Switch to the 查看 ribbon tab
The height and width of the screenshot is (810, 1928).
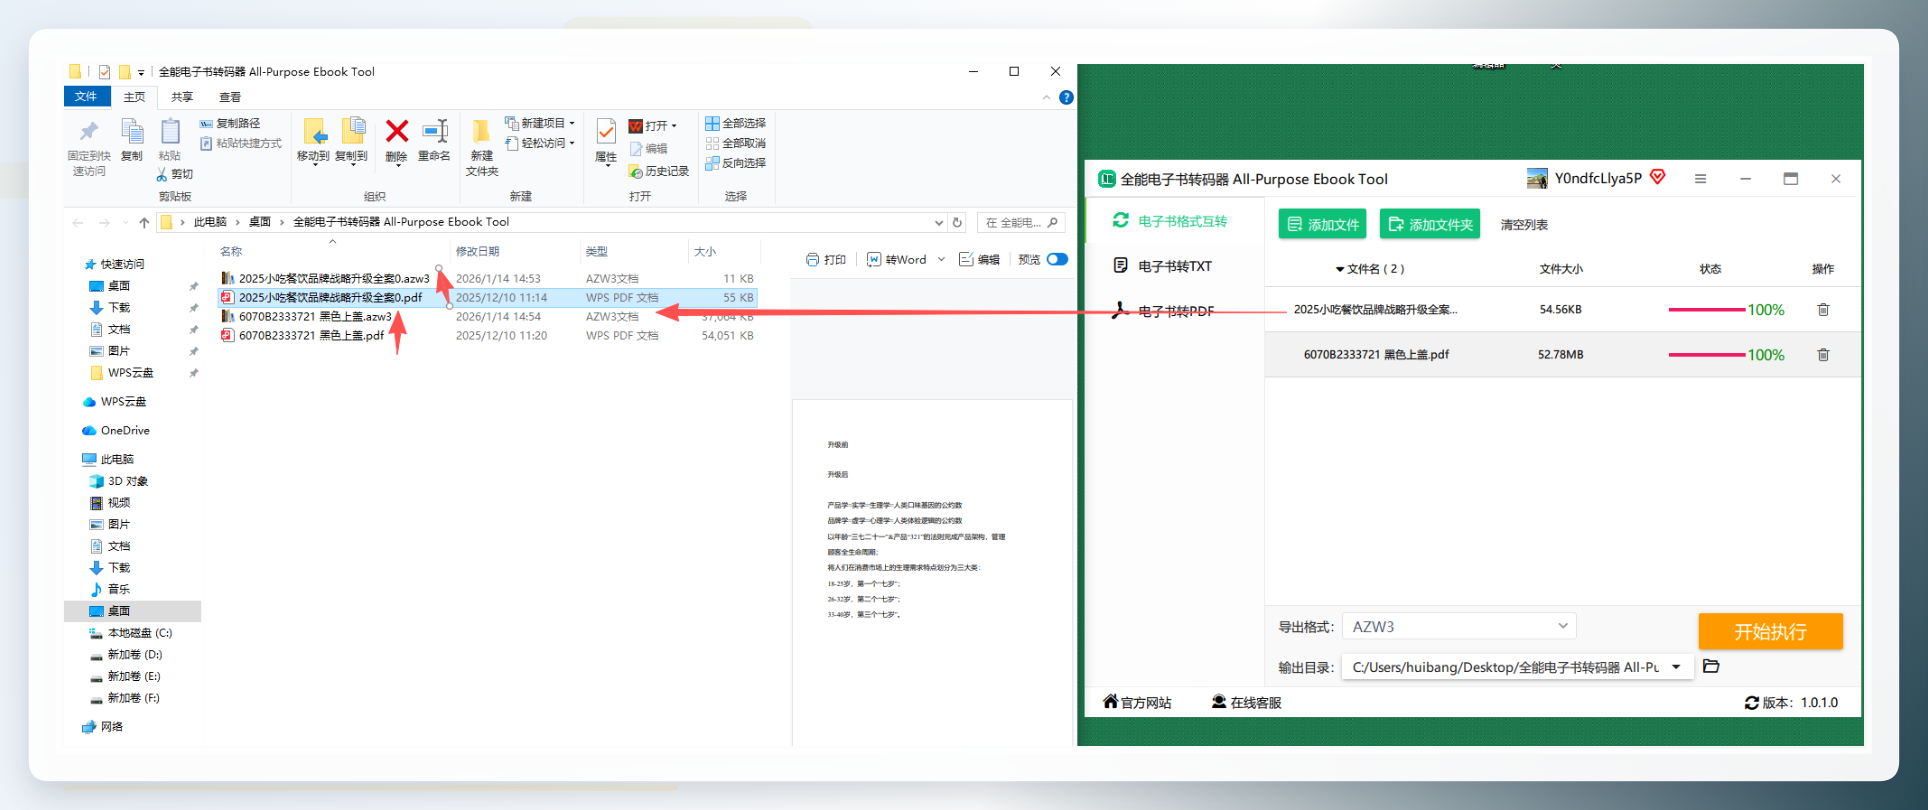[x=230, y=97]
